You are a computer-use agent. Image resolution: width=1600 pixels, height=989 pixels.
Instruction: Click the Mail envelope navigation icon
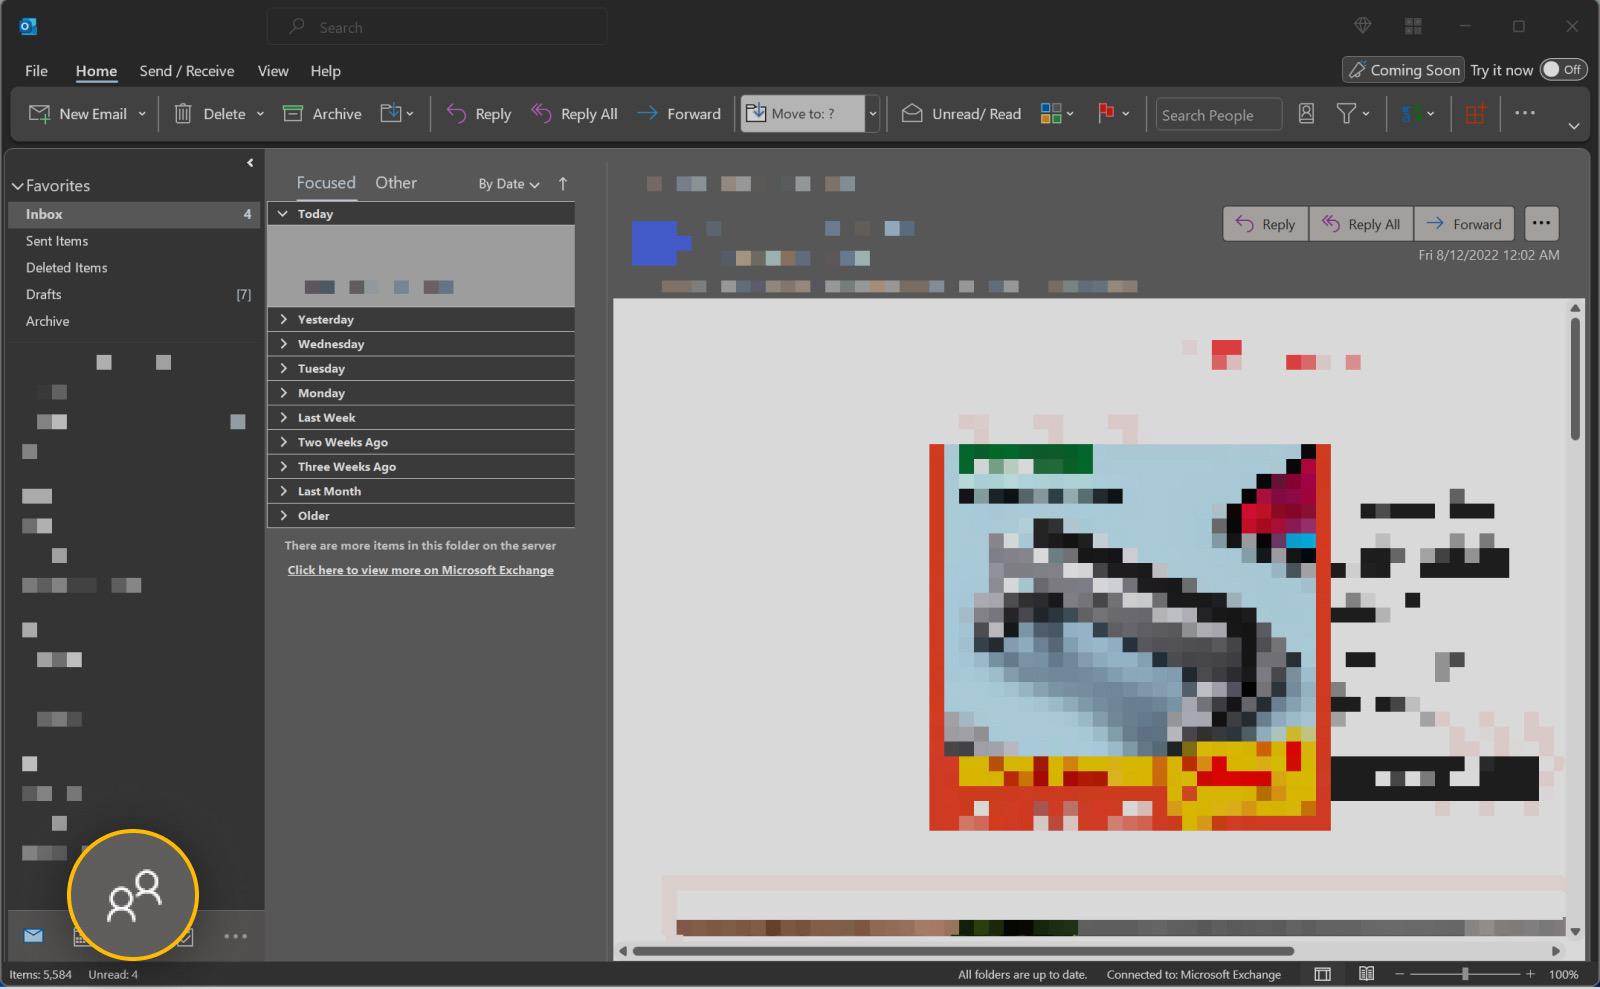tap(33, 936)
